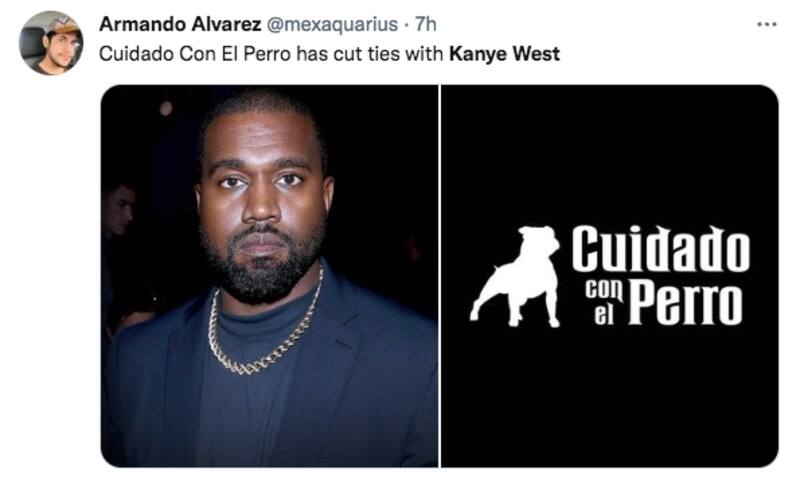Click the Perro word in the logo

(685, 303)
